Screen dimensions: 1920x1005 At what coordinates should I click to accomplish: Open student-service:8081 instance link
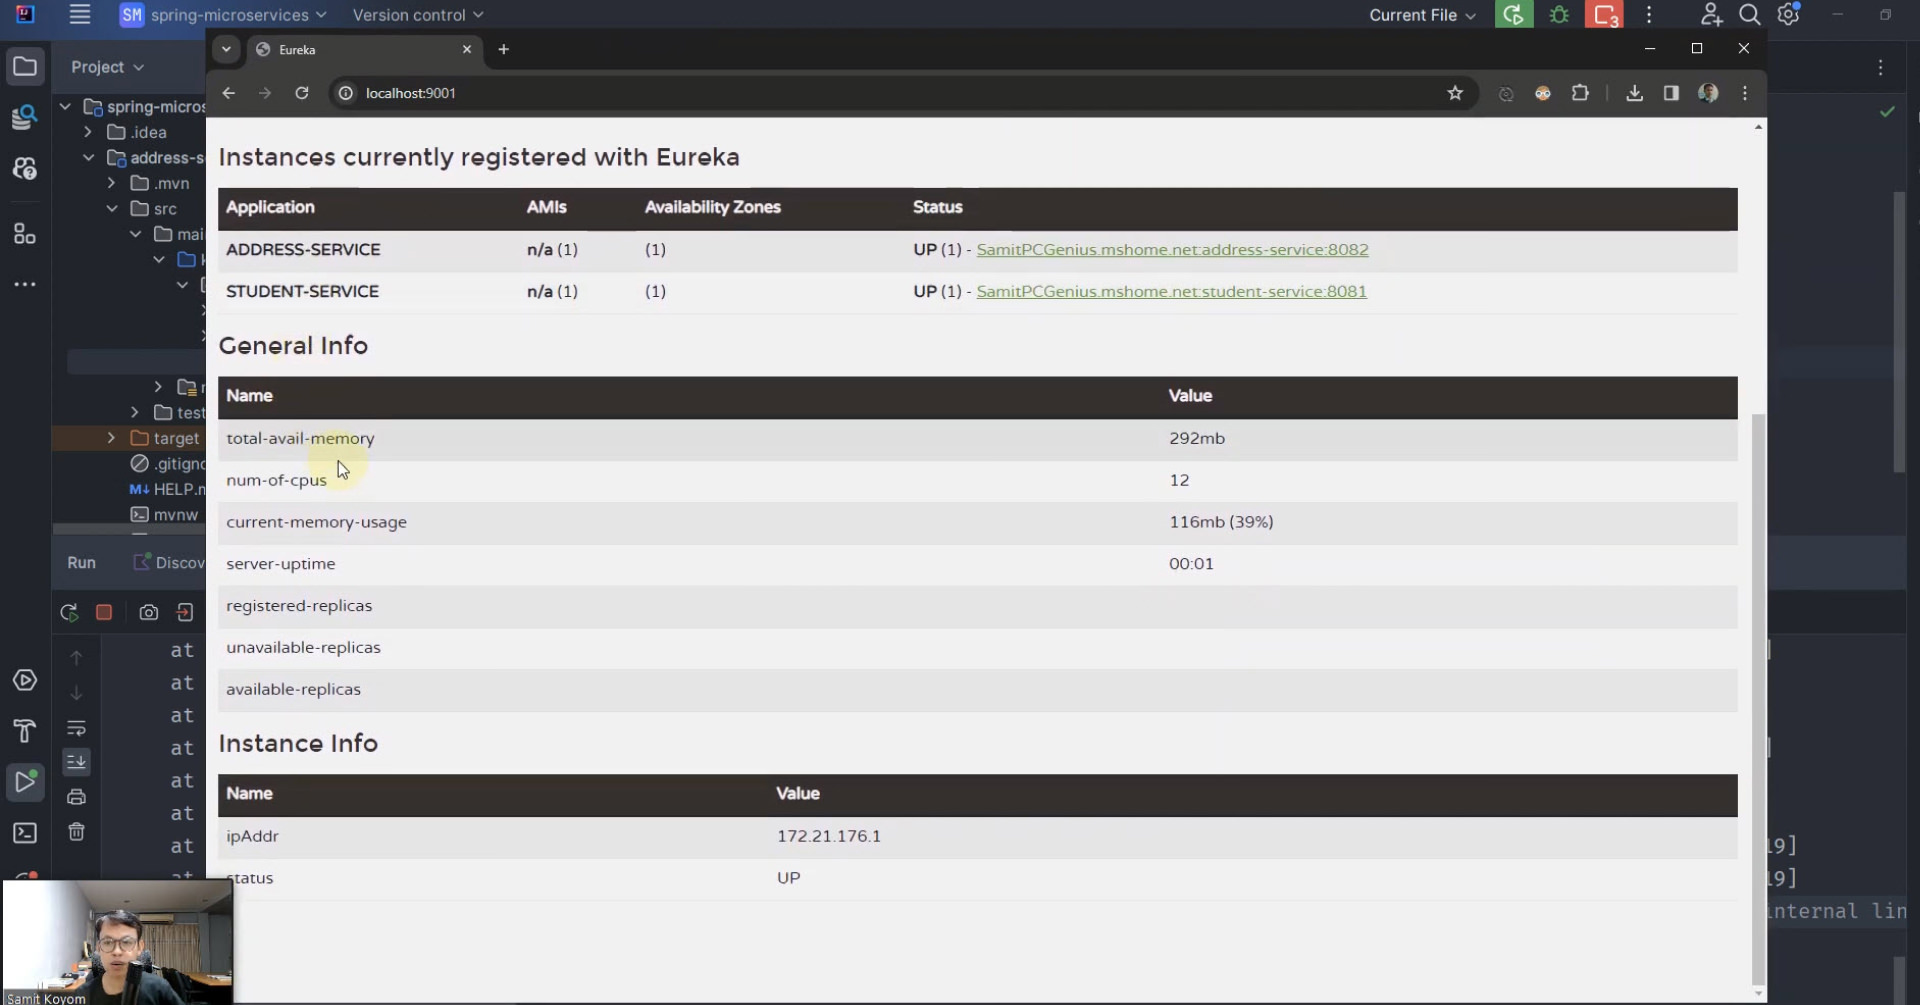pos(1171,292)
